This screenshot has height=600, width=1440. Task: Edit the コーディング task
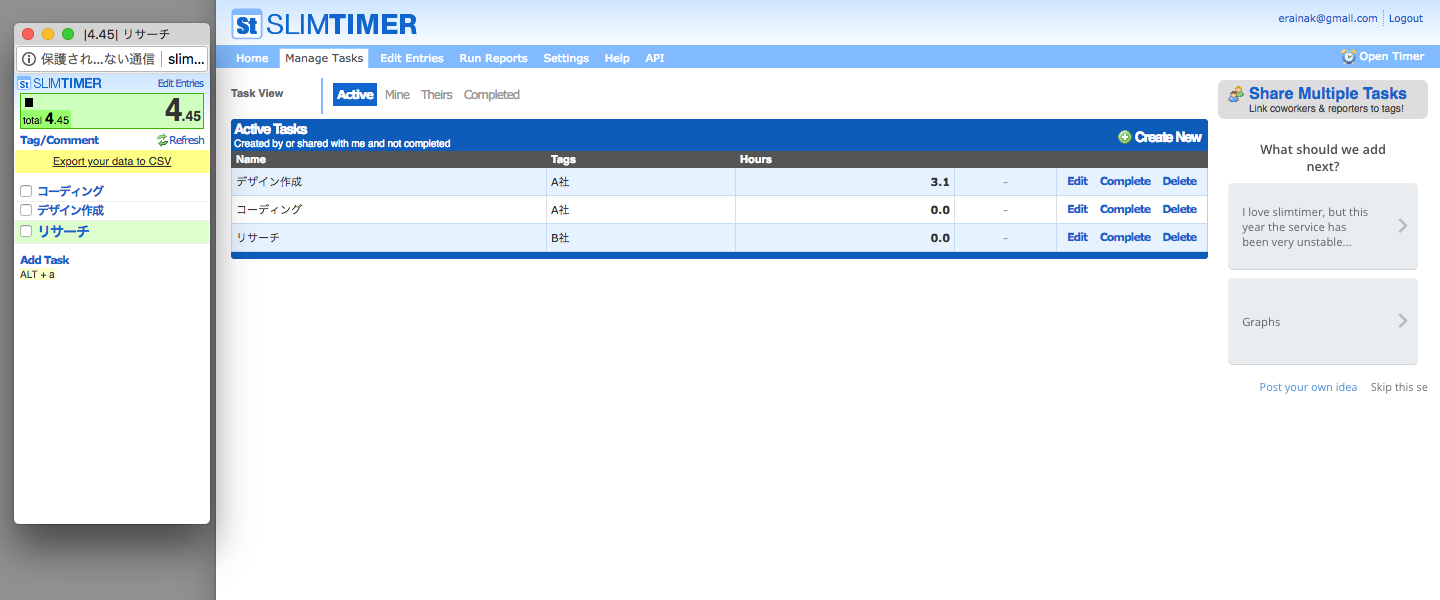click(1077, 209)
